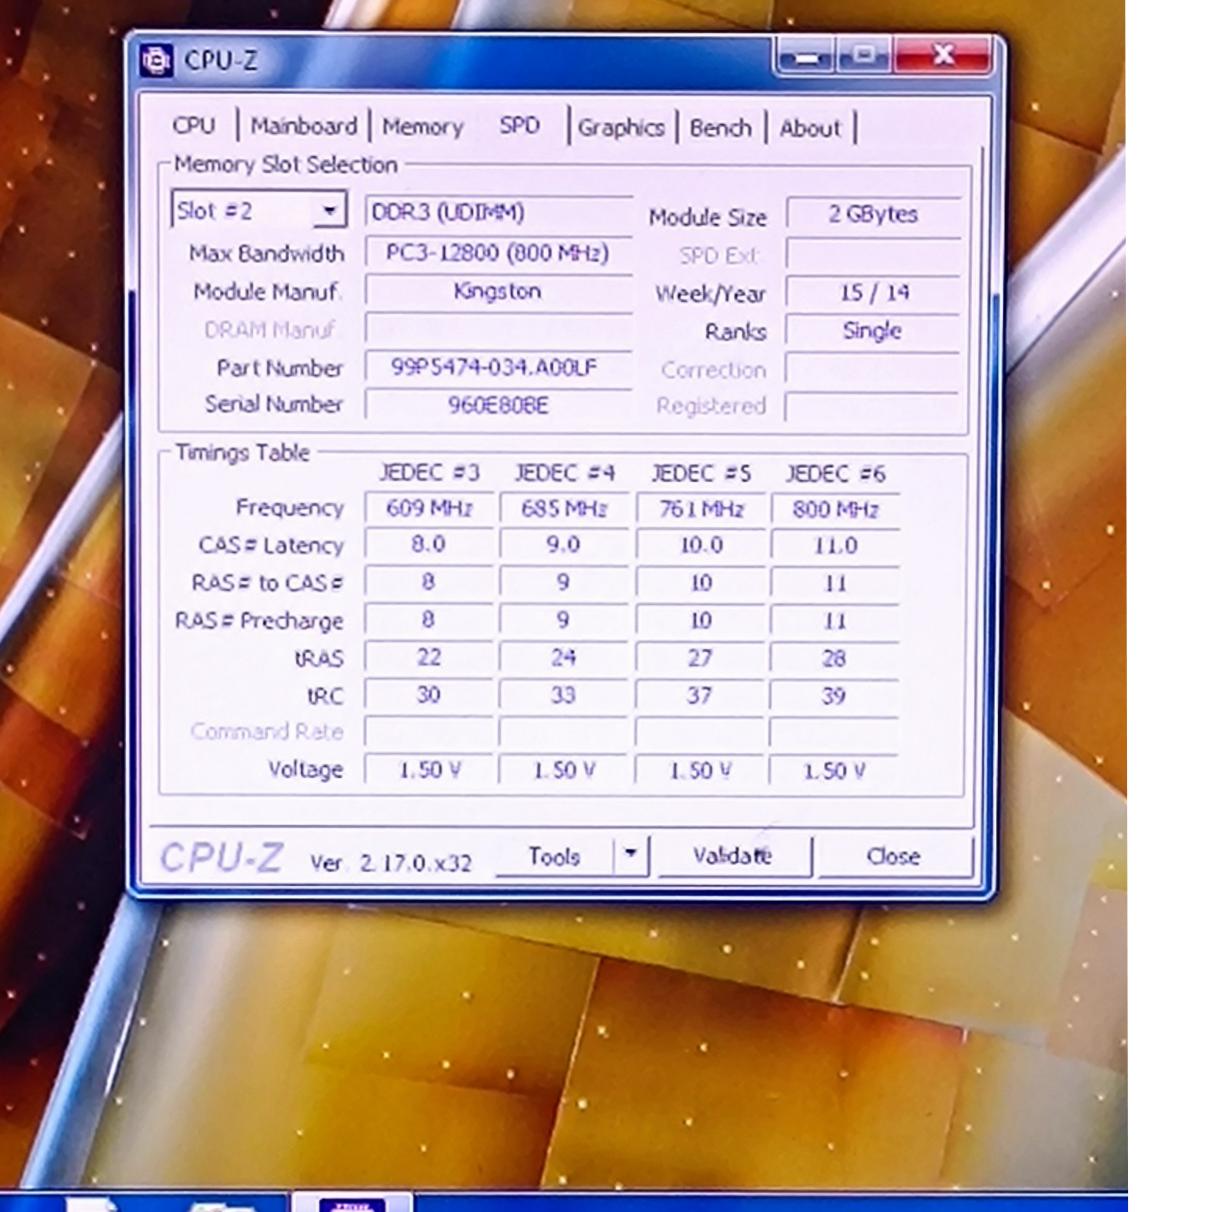
Task: Click the Serial Number field 960E80BE
Action: [497, 405]
